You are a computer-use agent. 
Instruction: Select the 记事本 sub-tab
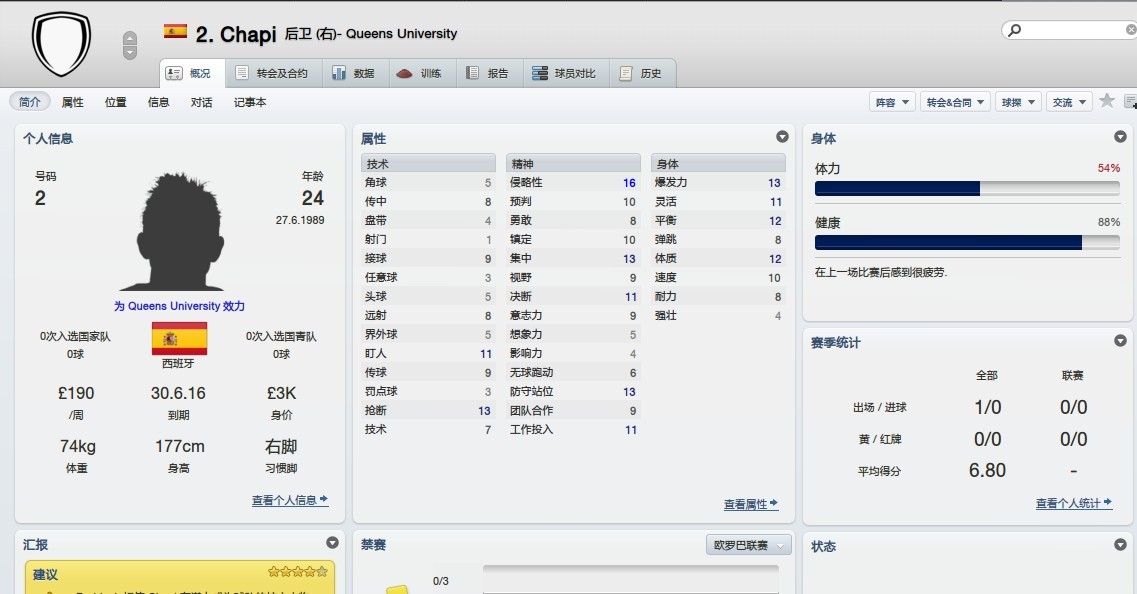[250, 102]
